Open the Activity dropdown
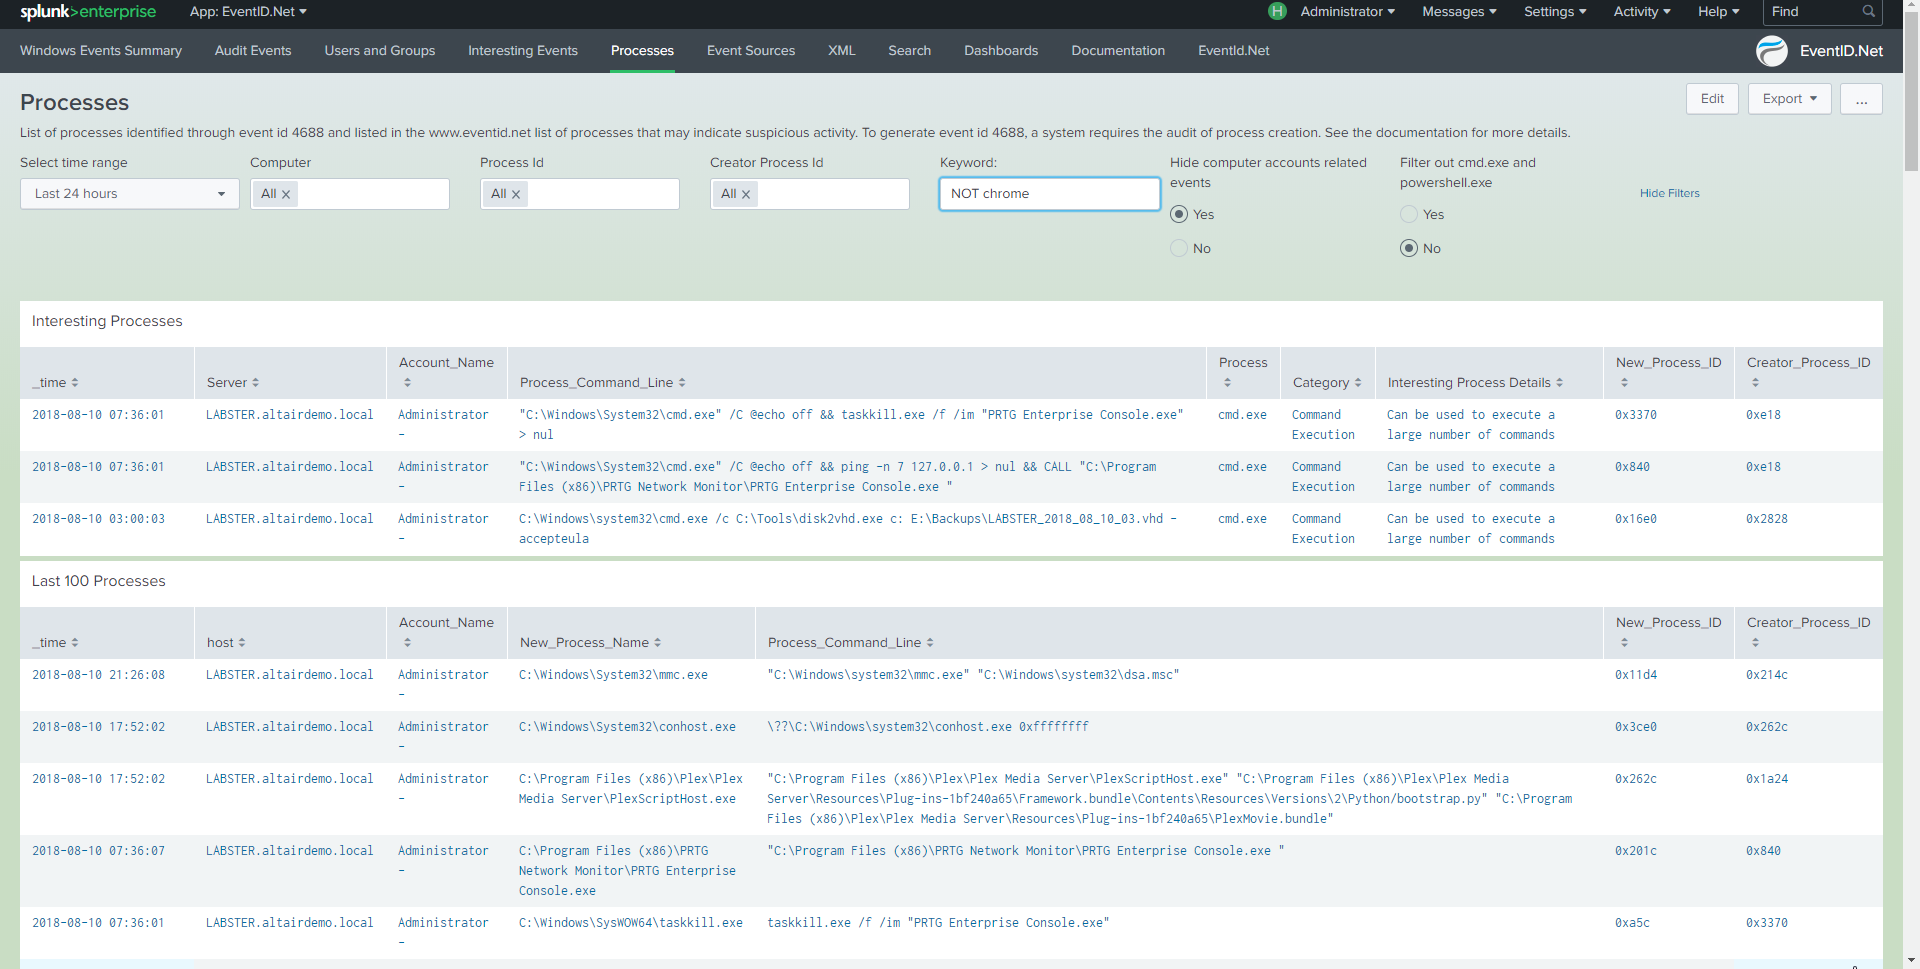Screen dimensions: 1920x969 click(x=1642, y=12)
